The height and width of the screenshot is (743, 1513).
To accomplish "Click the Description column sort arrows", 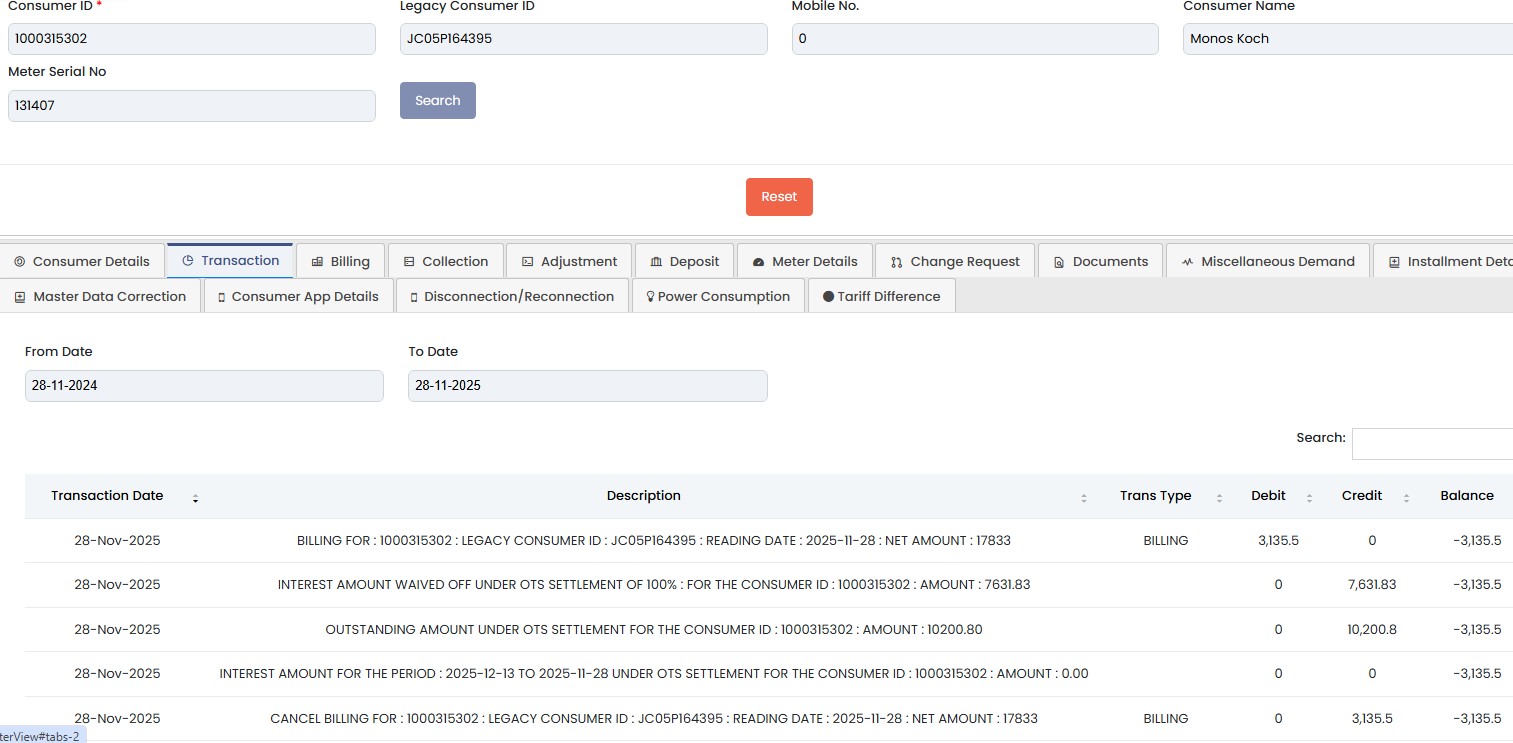I will click(x=1084, y=498).
